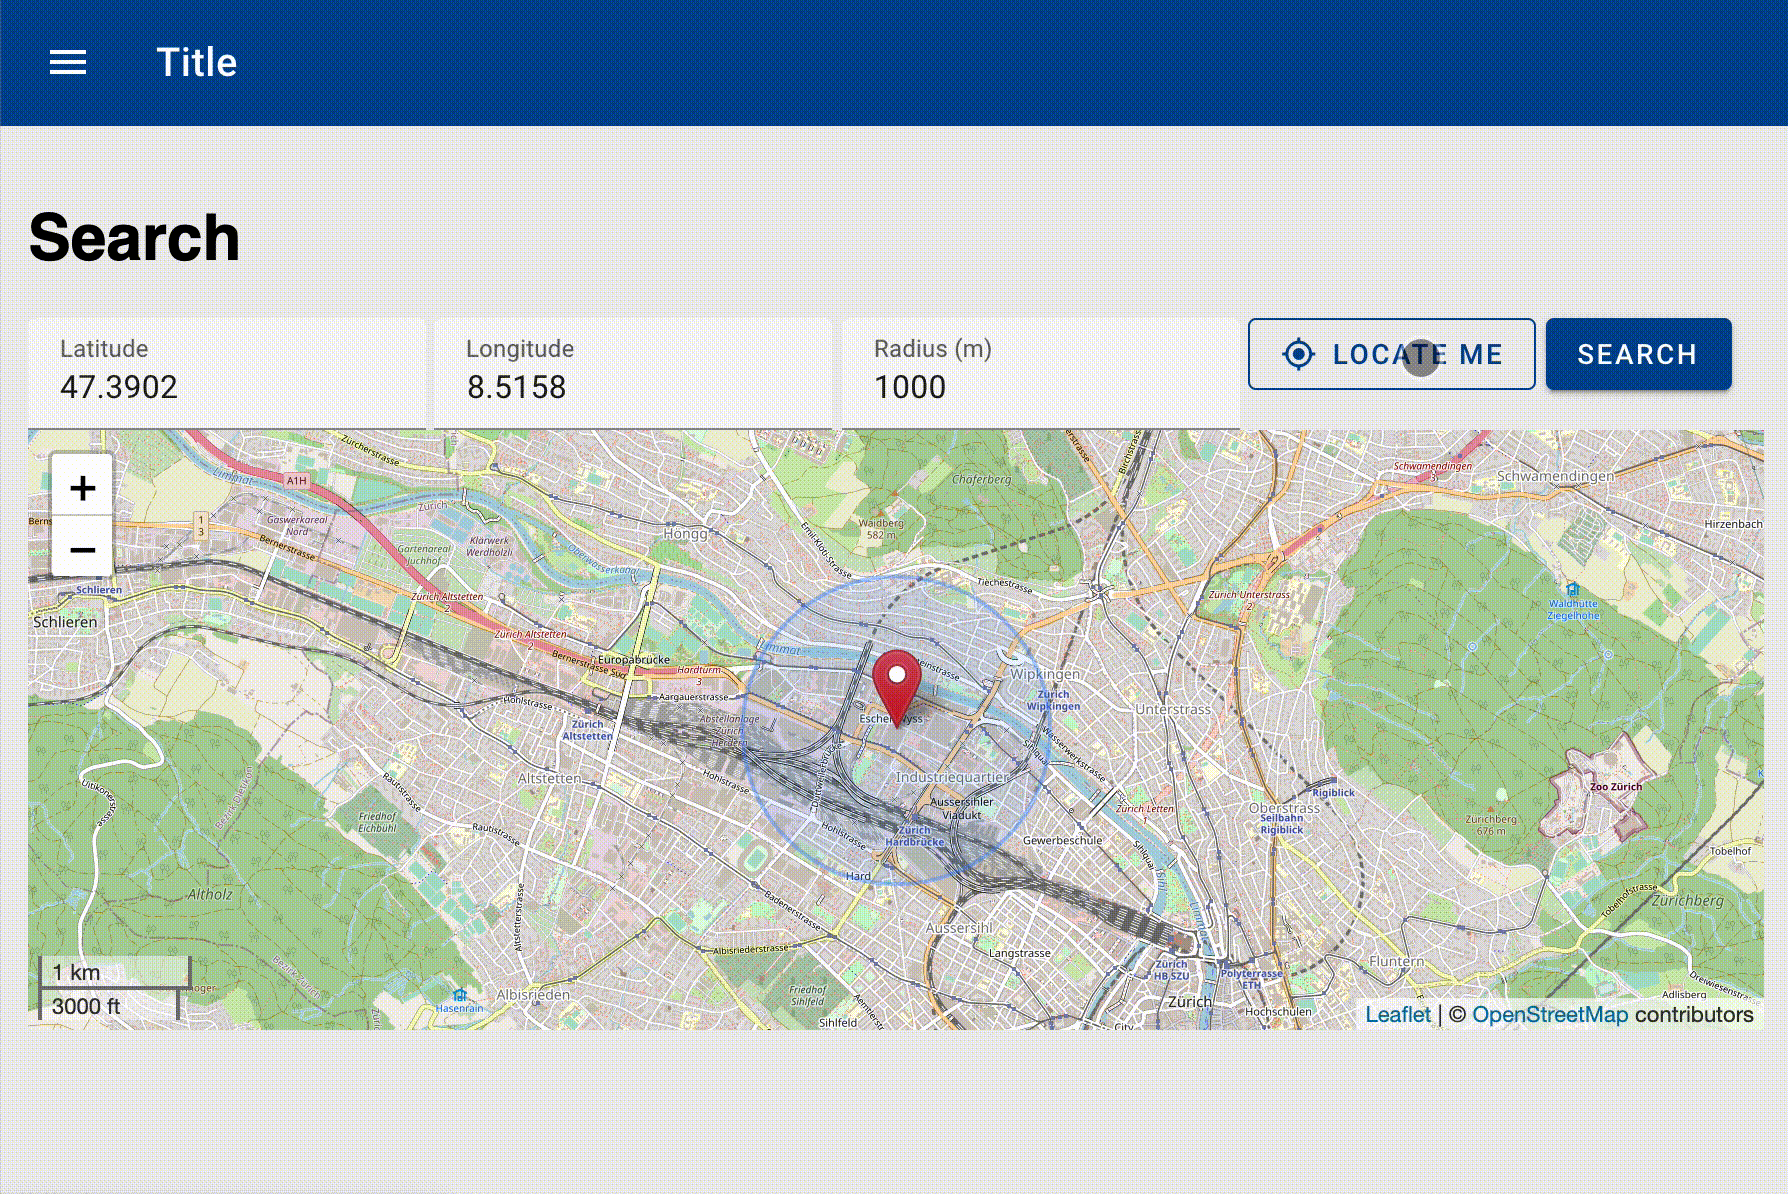
Task: Click the Title text in app bar
Action: [x=197, y=63]
